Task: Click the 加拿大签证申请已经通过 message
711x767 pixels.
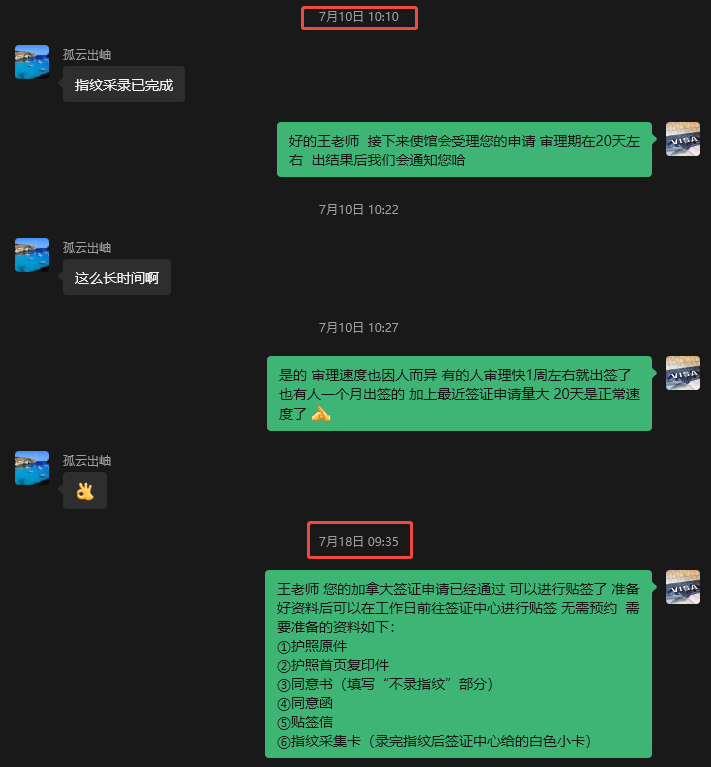Action: pyautogui.click(x=458, y=664)
